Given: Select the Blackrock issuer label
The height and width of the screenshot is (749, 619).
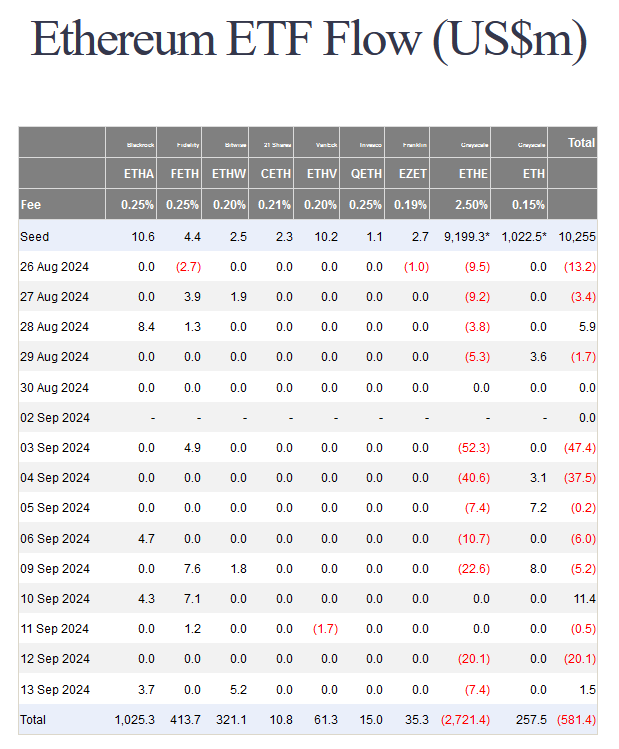Looking at the screenshot, I should coord(140,145).
